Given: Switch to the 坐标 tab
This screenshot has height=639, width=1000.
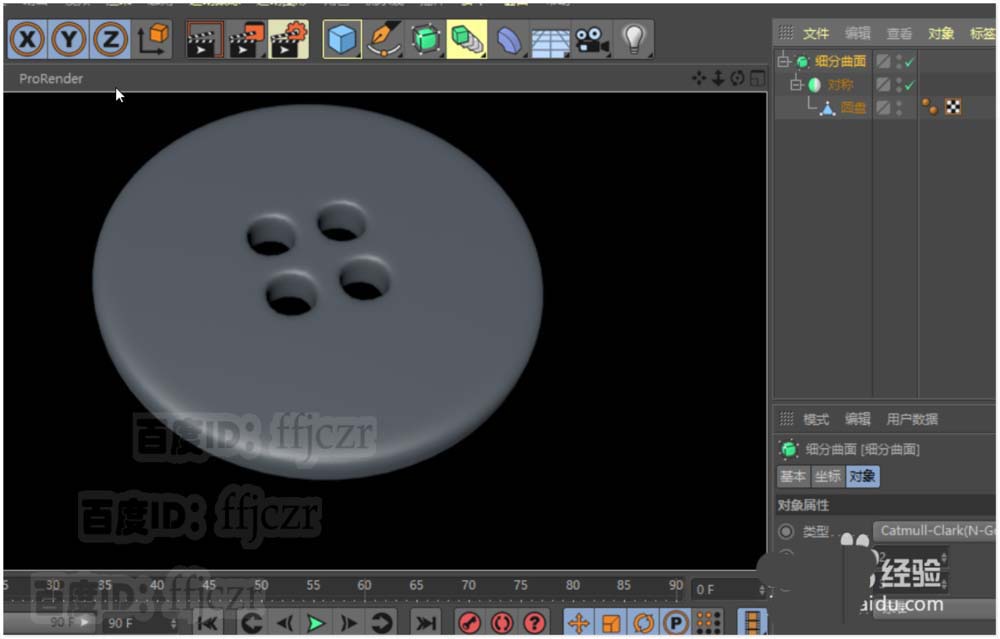Looking at the screenshot, I should tap(827, 477).
